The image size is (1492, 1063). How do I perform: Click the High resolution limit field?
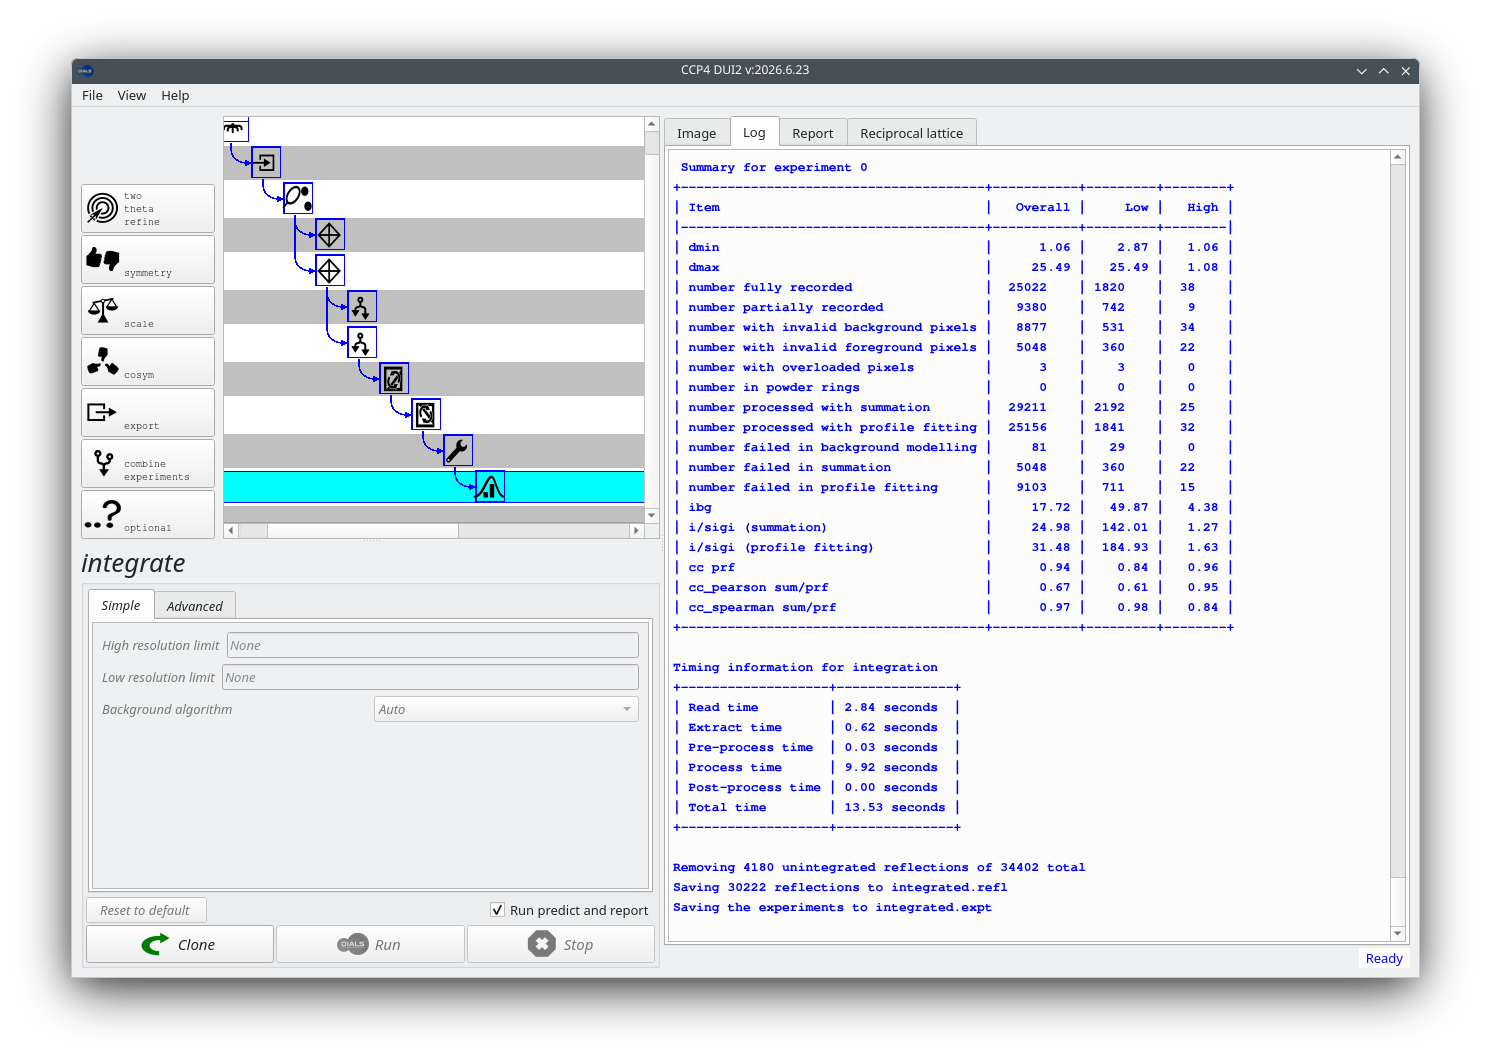433,645
